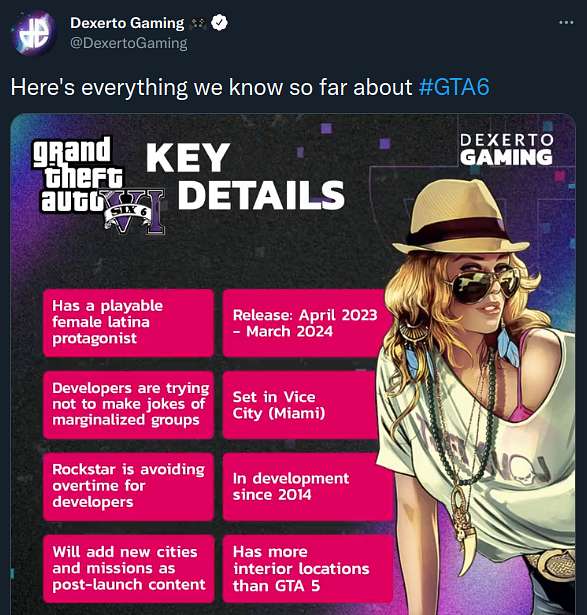Click the more interior locations than GTA 5 box
The height and width of the screenshot is (615, 587).
pos(307,569)
